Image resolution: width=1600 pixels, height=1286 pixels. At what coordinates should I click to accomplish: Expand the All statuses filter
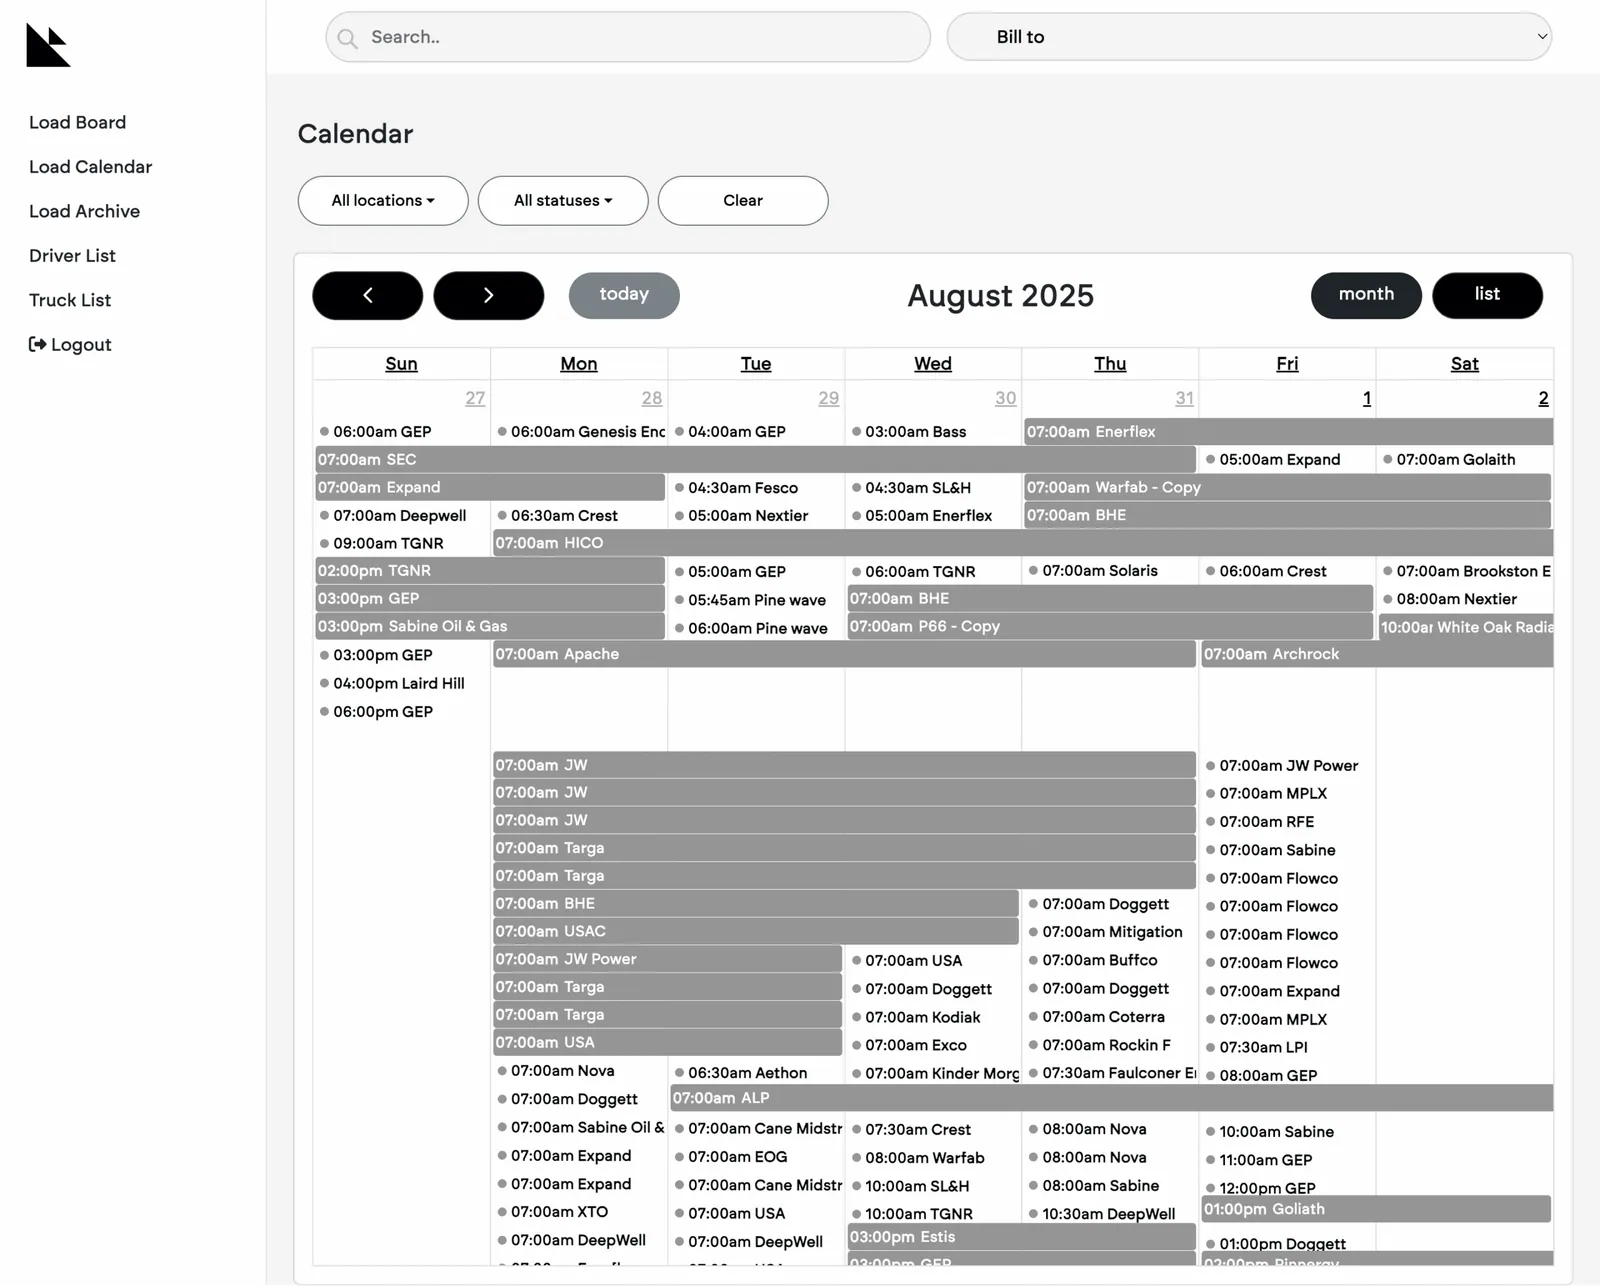(563, 201)
